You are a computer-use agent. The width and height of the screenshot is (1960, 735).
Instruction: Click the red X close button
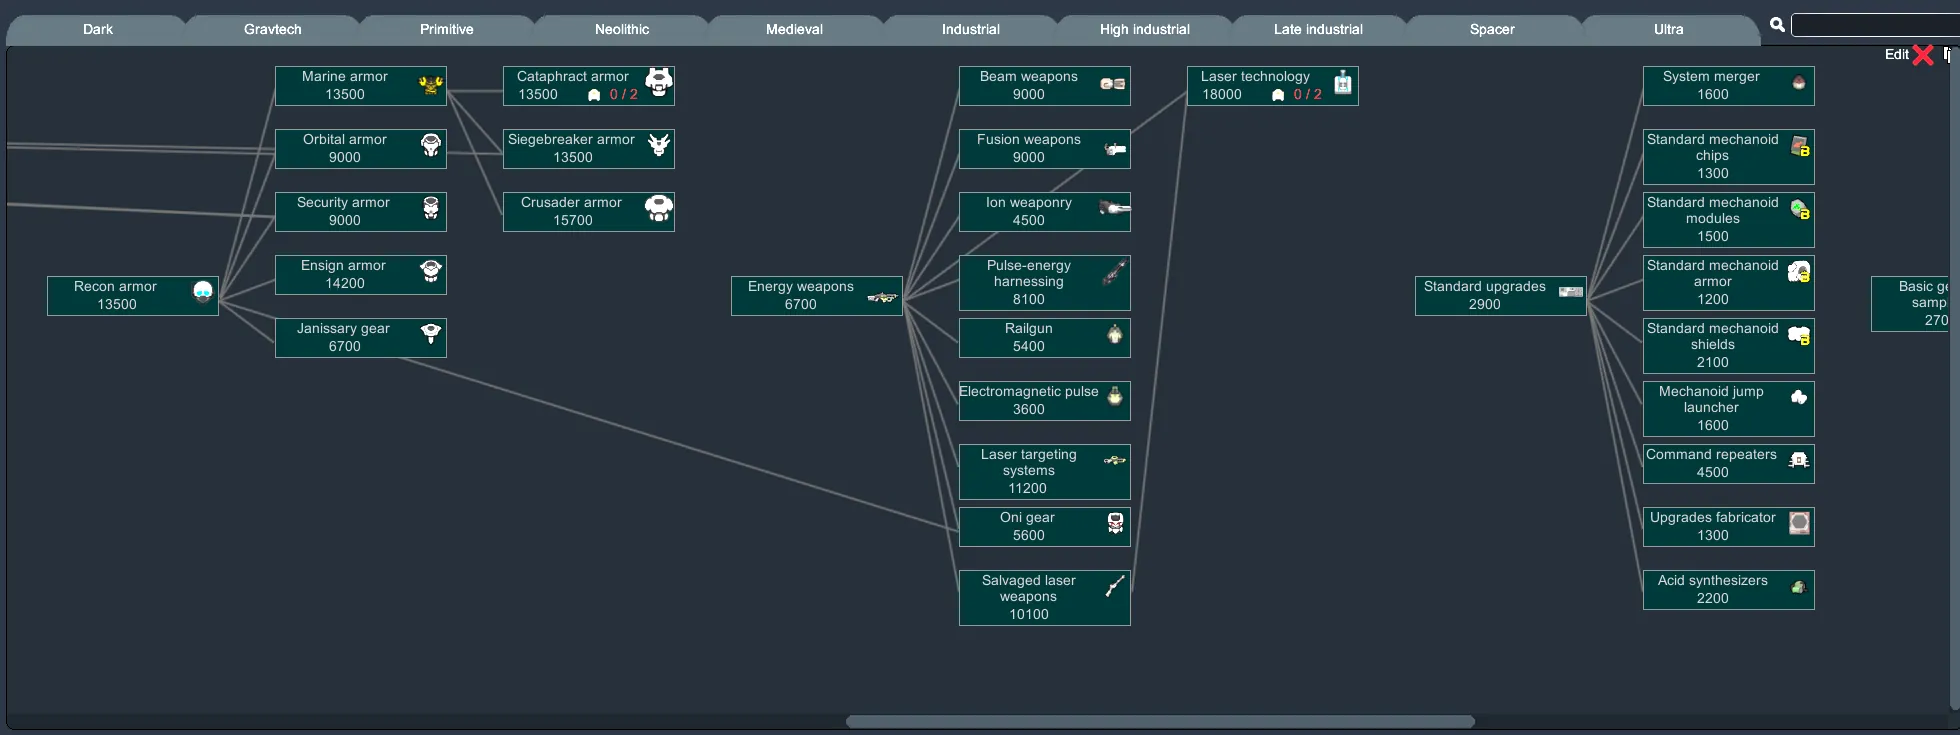click(x=1922, y=55)
